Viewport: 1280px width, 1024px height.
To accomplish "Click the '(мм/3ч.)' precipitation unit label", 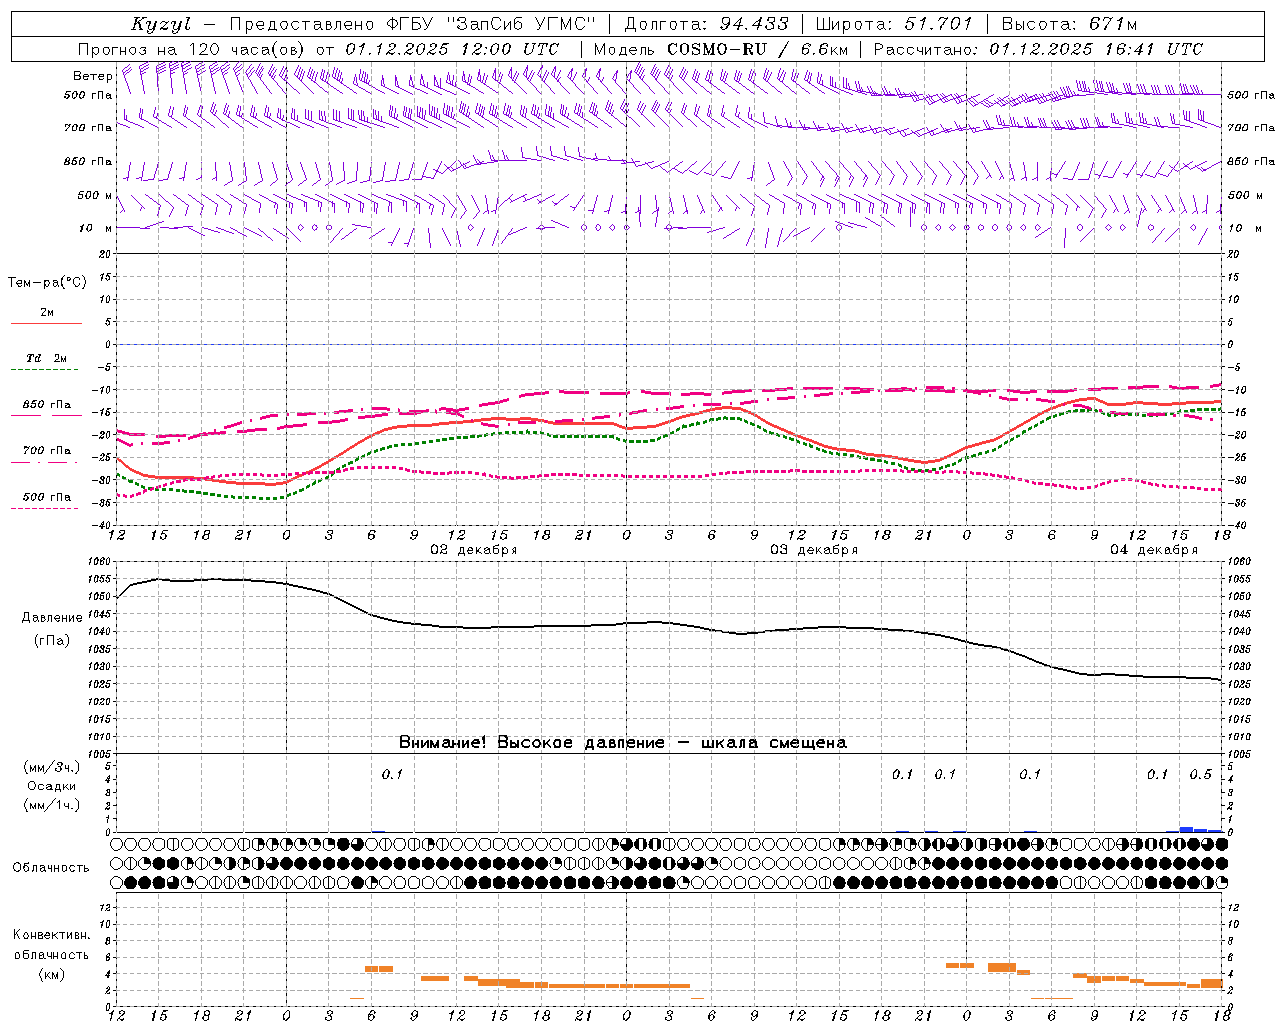I will (x=52, y=767).
